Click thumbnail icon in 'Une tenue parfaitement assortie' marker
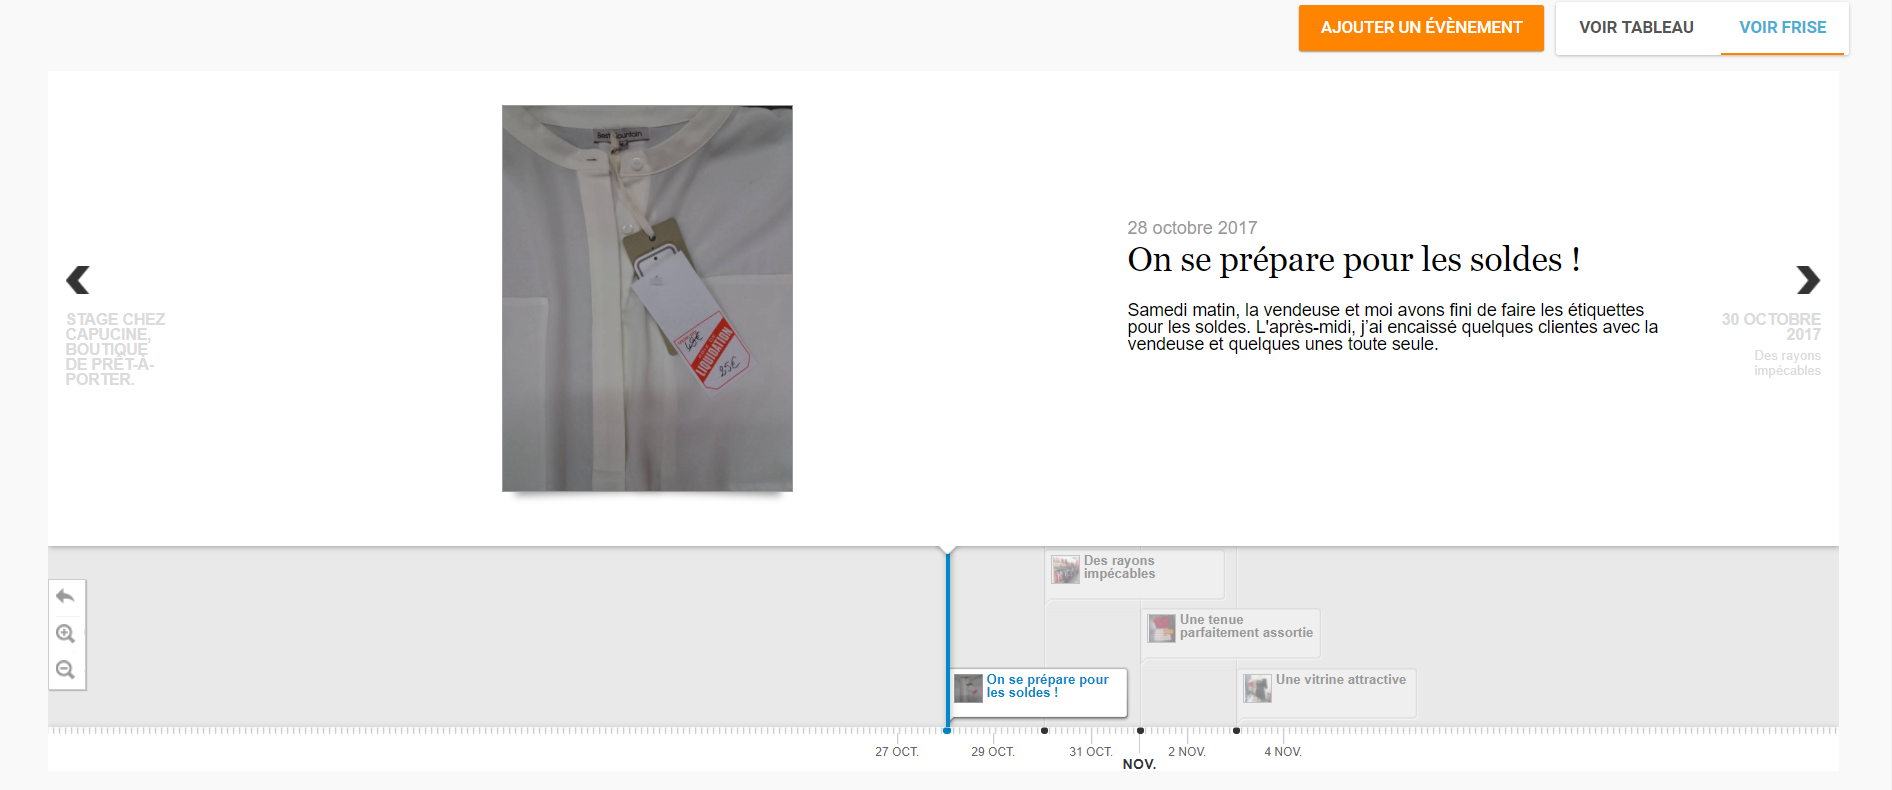Screen dimensions: 1892x790 (1161, 628)
